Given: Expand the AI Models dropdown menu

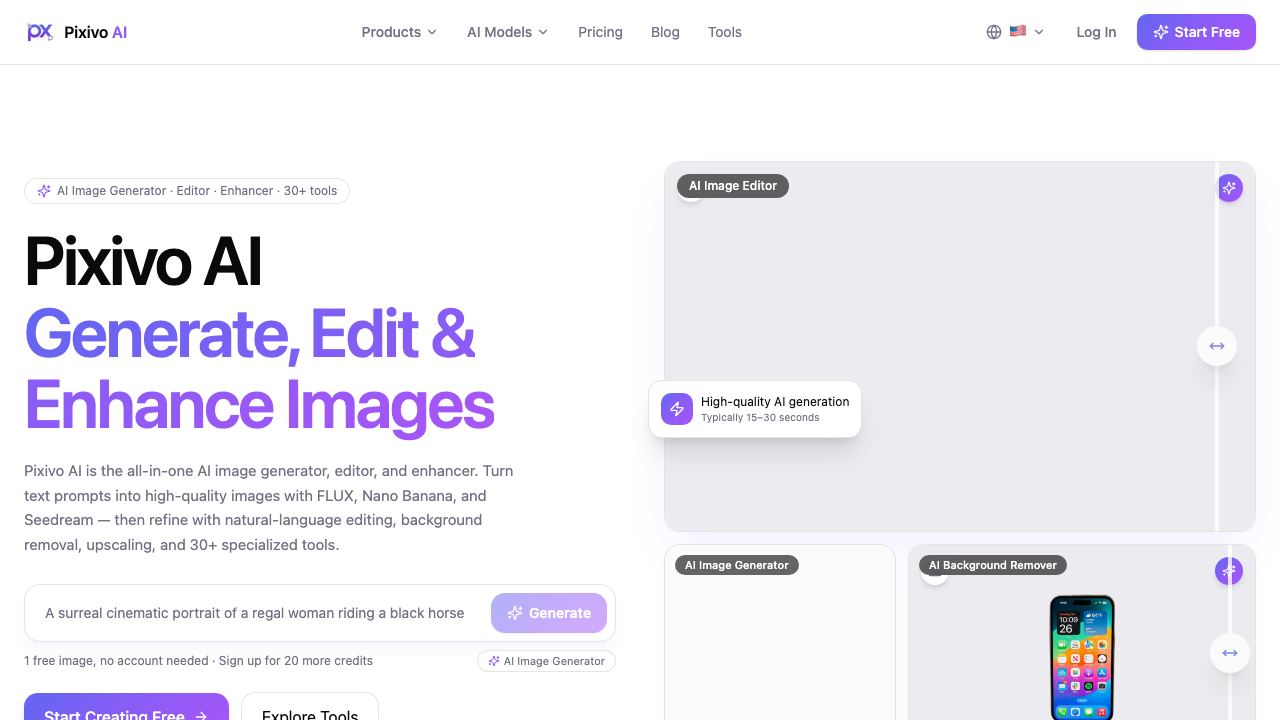Looking at the screenshot, I should [x=508, y=32].
